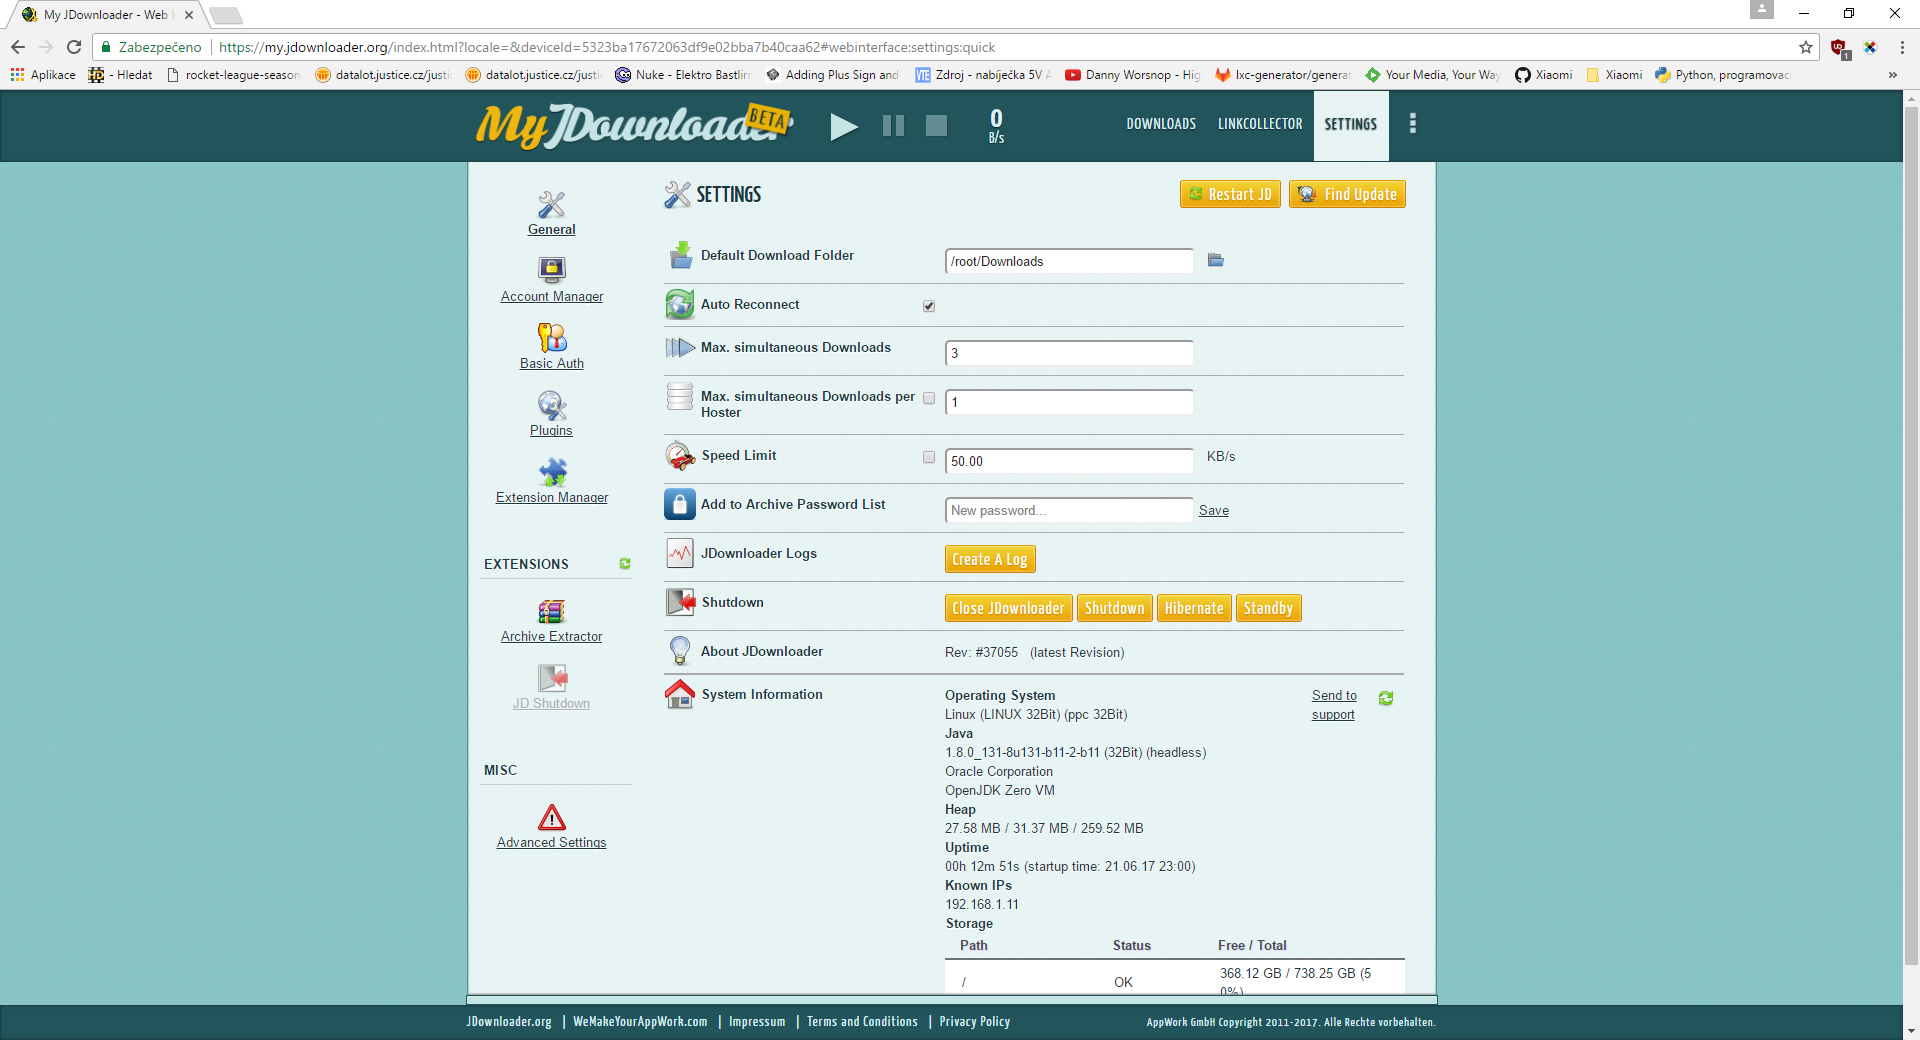
Task: Focus Max simultaneous Downloads field
Action: point(1069,353)
